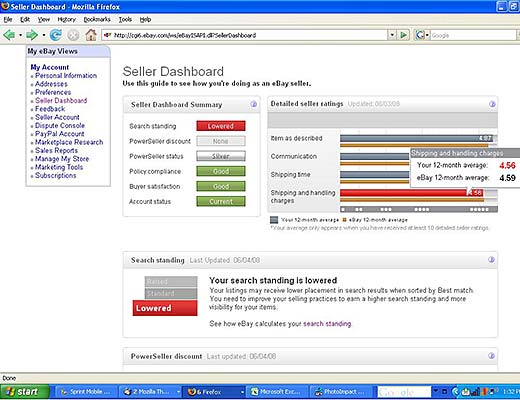Open the PayPal Account link
The width and height of the screenshot is (520, 400).
click(x=60, y=134)
